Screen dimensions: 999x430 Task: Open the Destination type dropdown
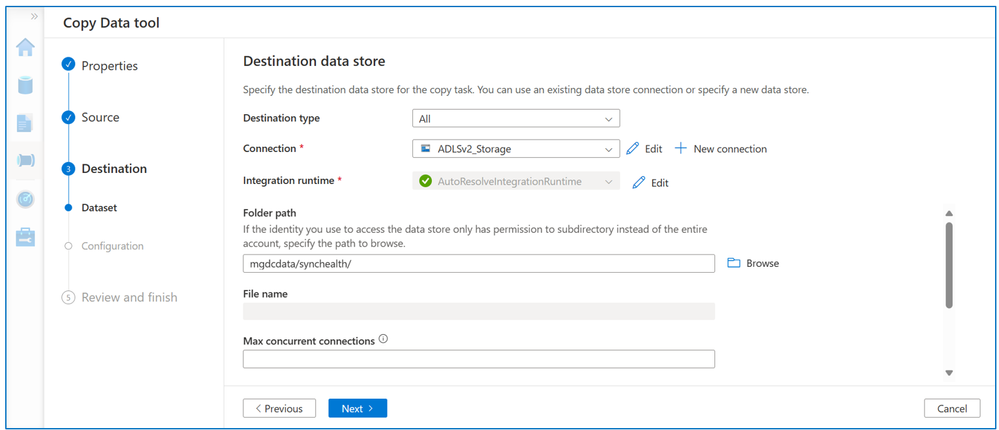516,118
